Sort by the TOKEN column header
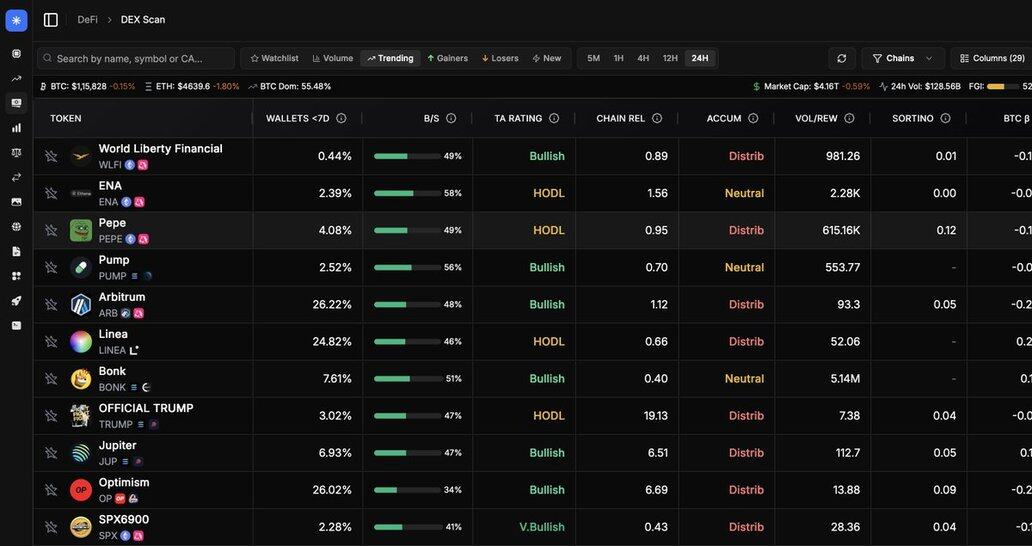1032x546 pixels. click(66, 118)
